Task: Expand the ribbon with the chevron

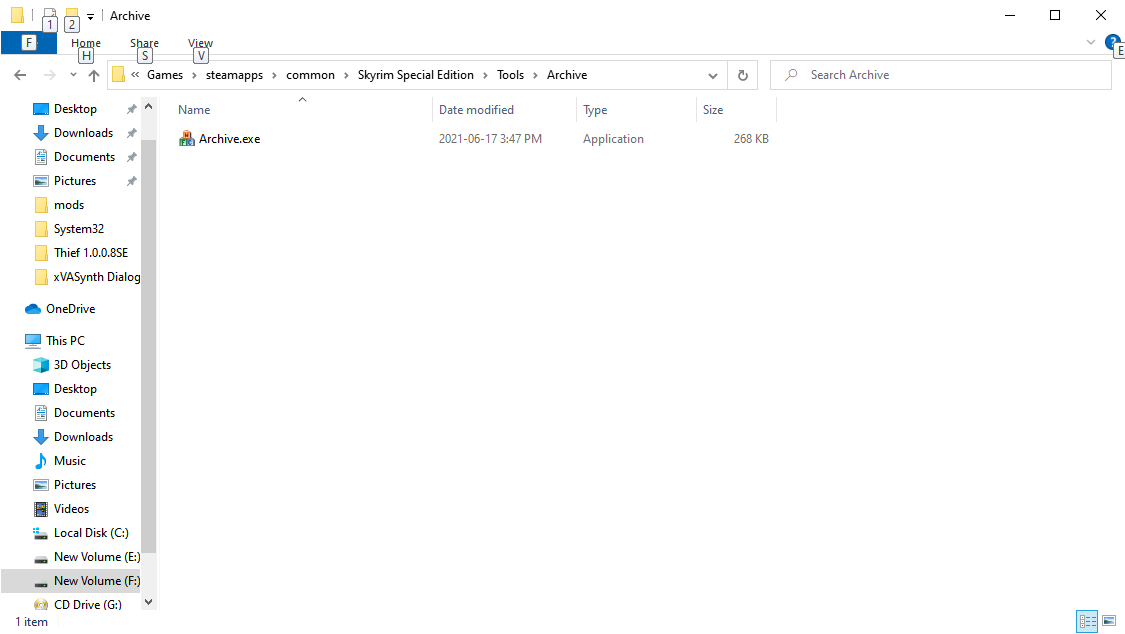Action: pos(1091,42)
